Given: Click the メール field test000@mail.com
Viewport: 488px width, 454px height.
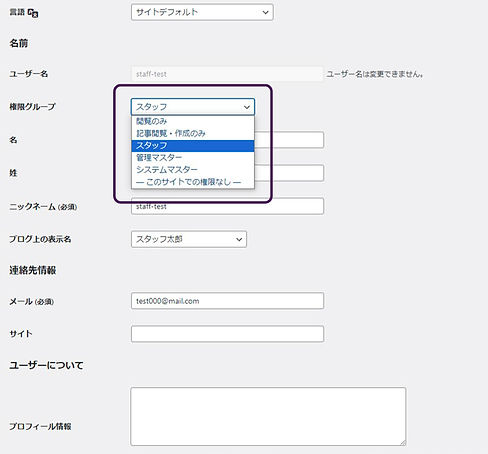Looking at the screenshot, I should pyautogui.click(x=227, y=301).
